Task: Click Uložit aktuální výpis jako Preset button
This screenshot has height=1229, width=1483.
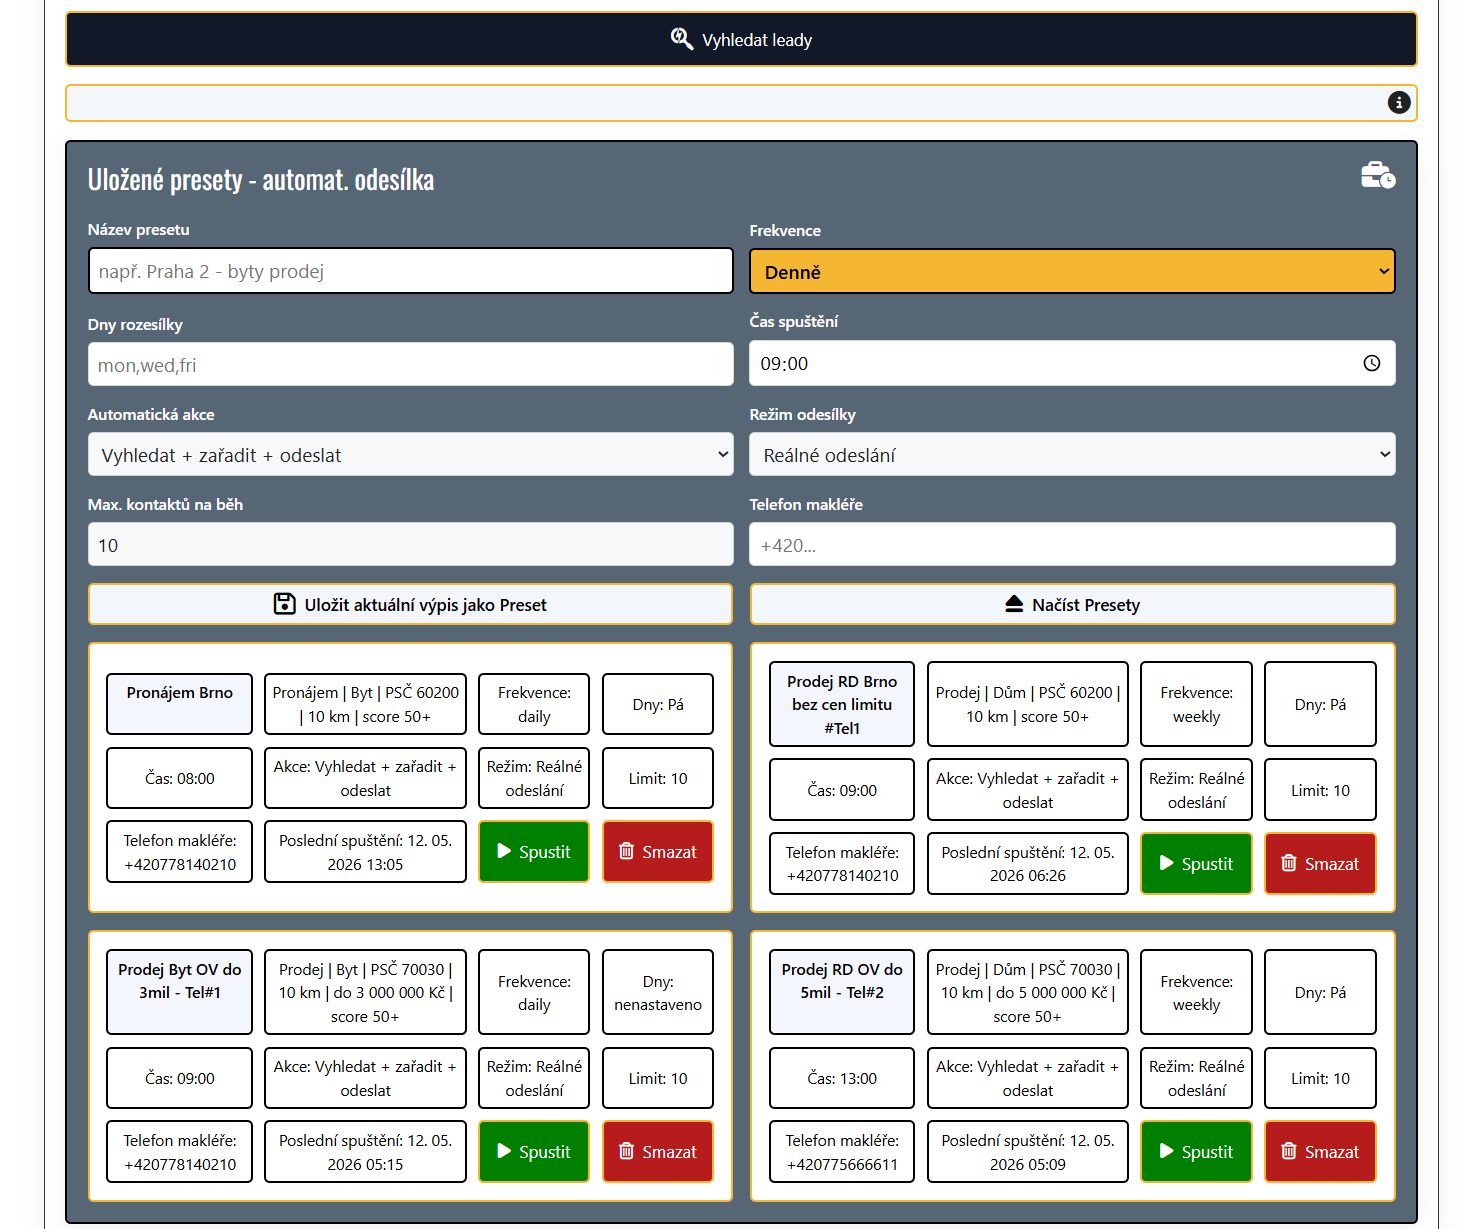Action: pos(411,604)
